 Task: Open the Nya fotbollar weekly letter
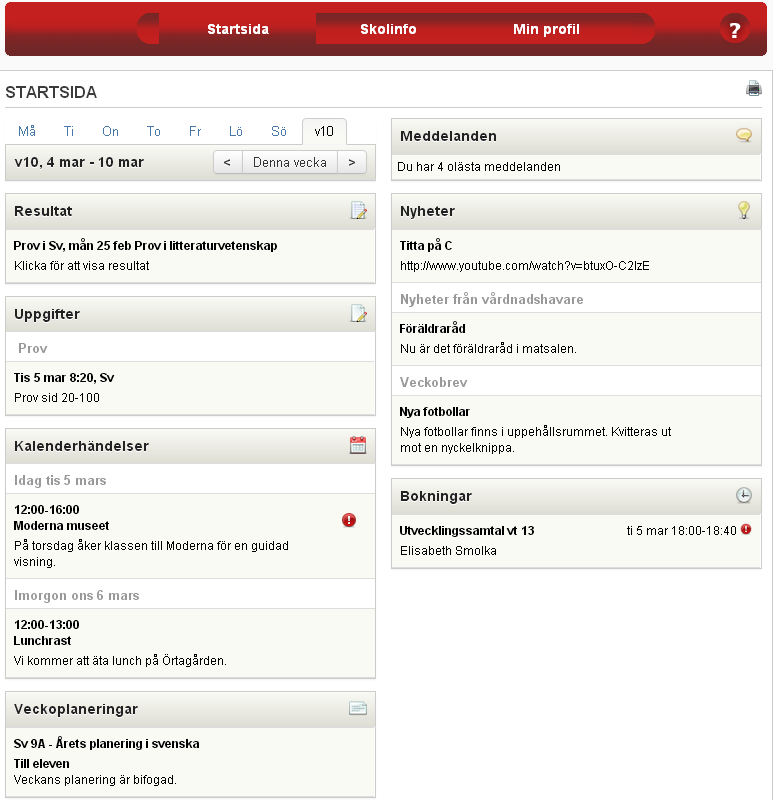click(434, 412)
